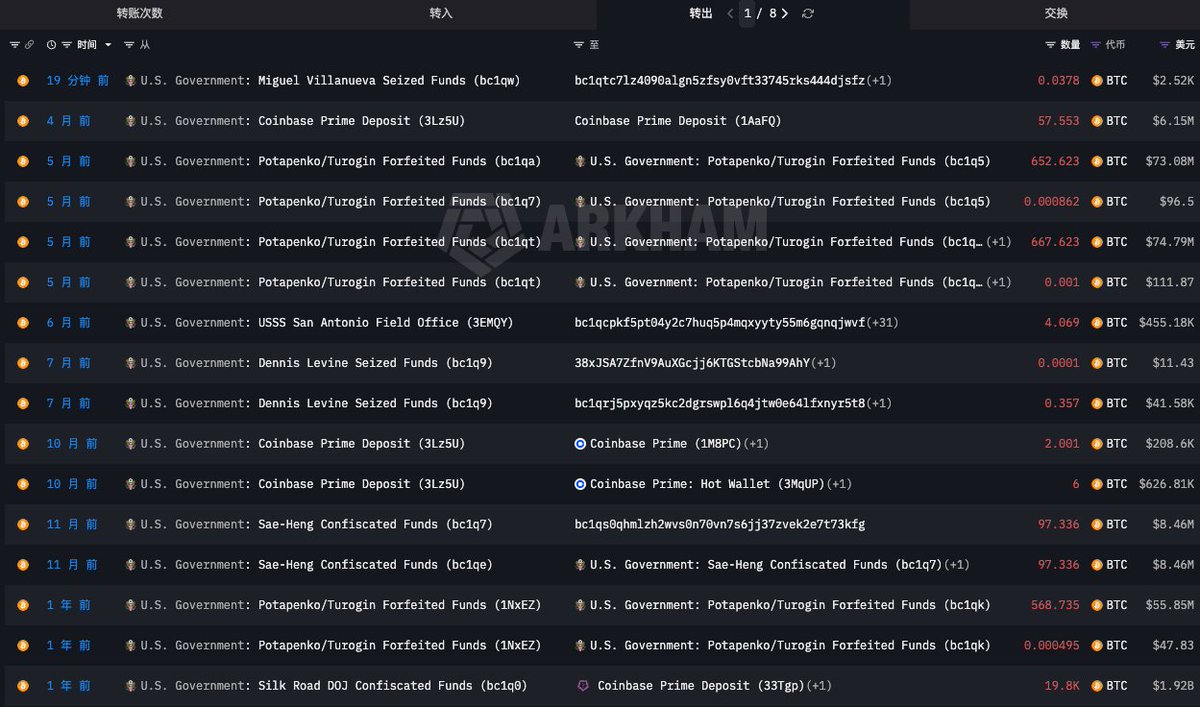1200x707 pixels.
Task: Click the 代币 token filter icon
Action: tap(1096, 45)
